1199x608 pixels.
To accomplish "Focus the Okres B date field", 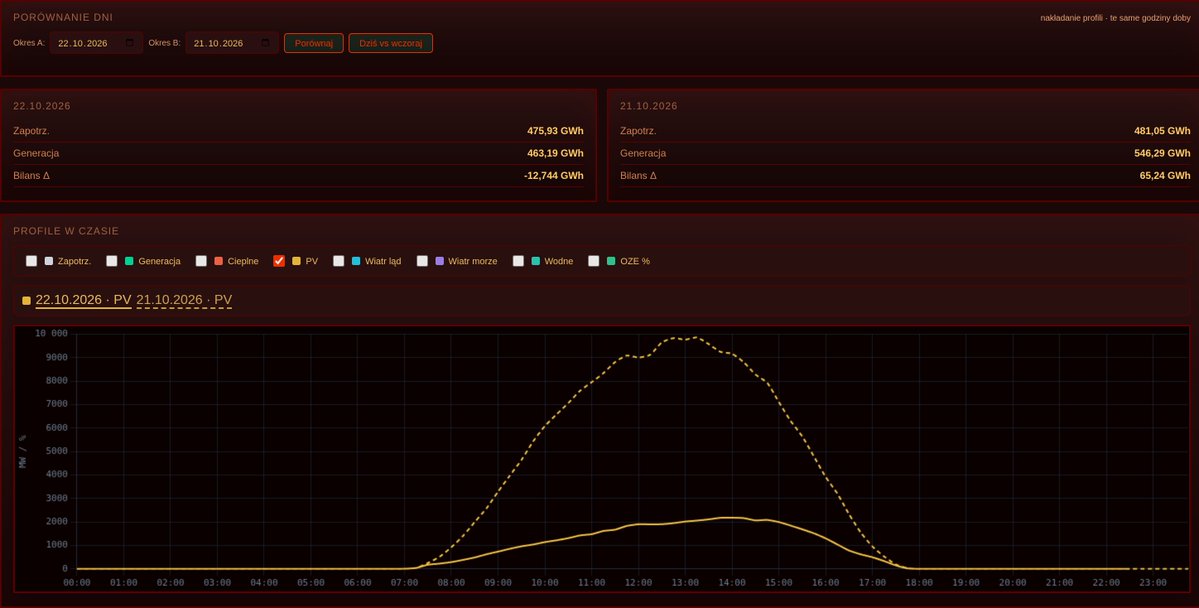I will (x=232, y=43).
